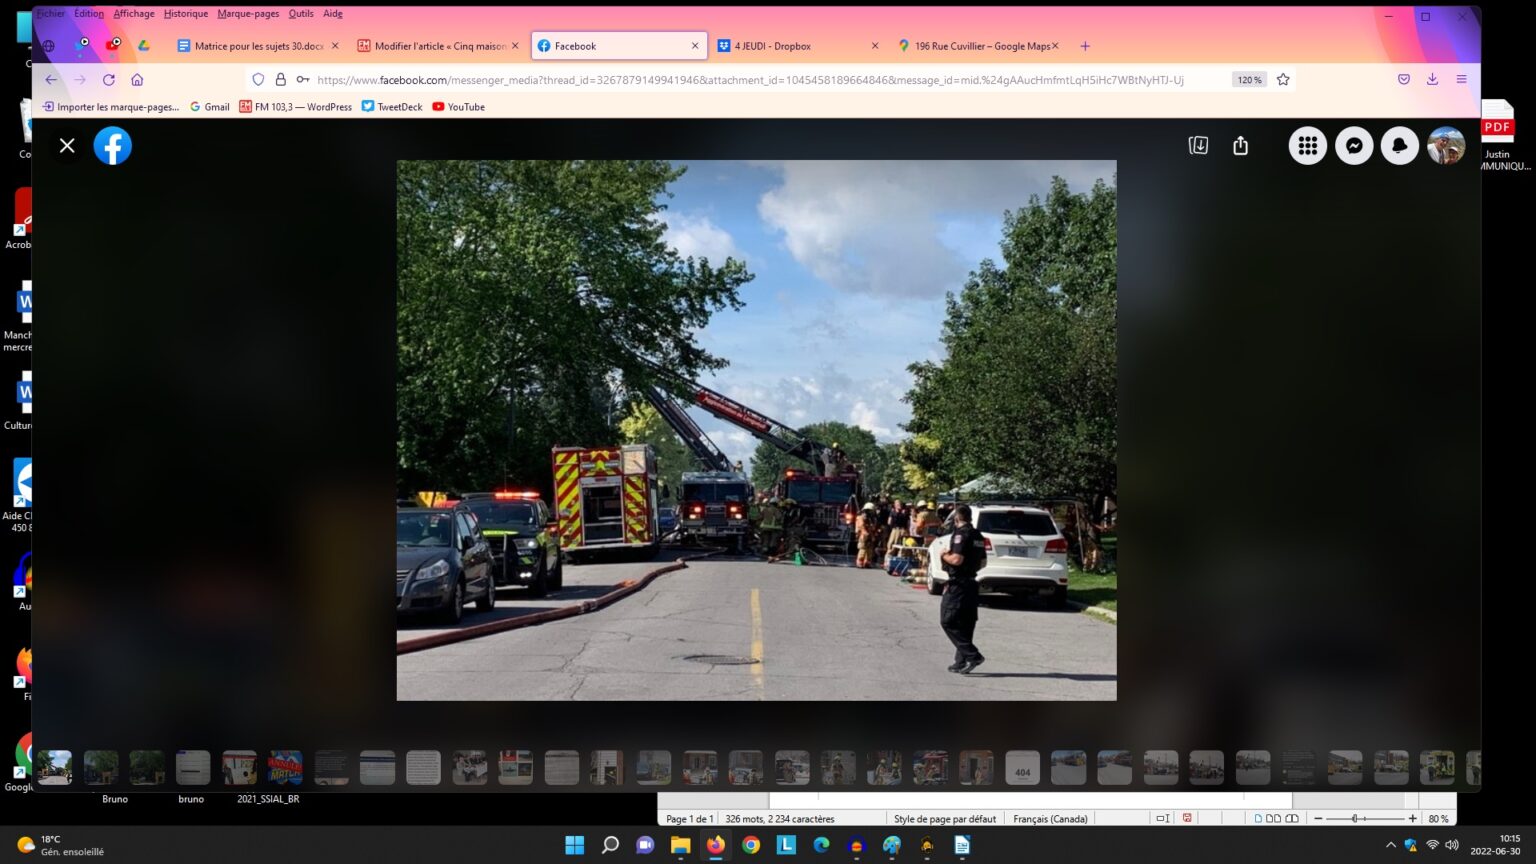Screen dimensions: 1536x864
Task: Open the Marque-pages menu
Action: pyautogui.click(x=248, y=14)
